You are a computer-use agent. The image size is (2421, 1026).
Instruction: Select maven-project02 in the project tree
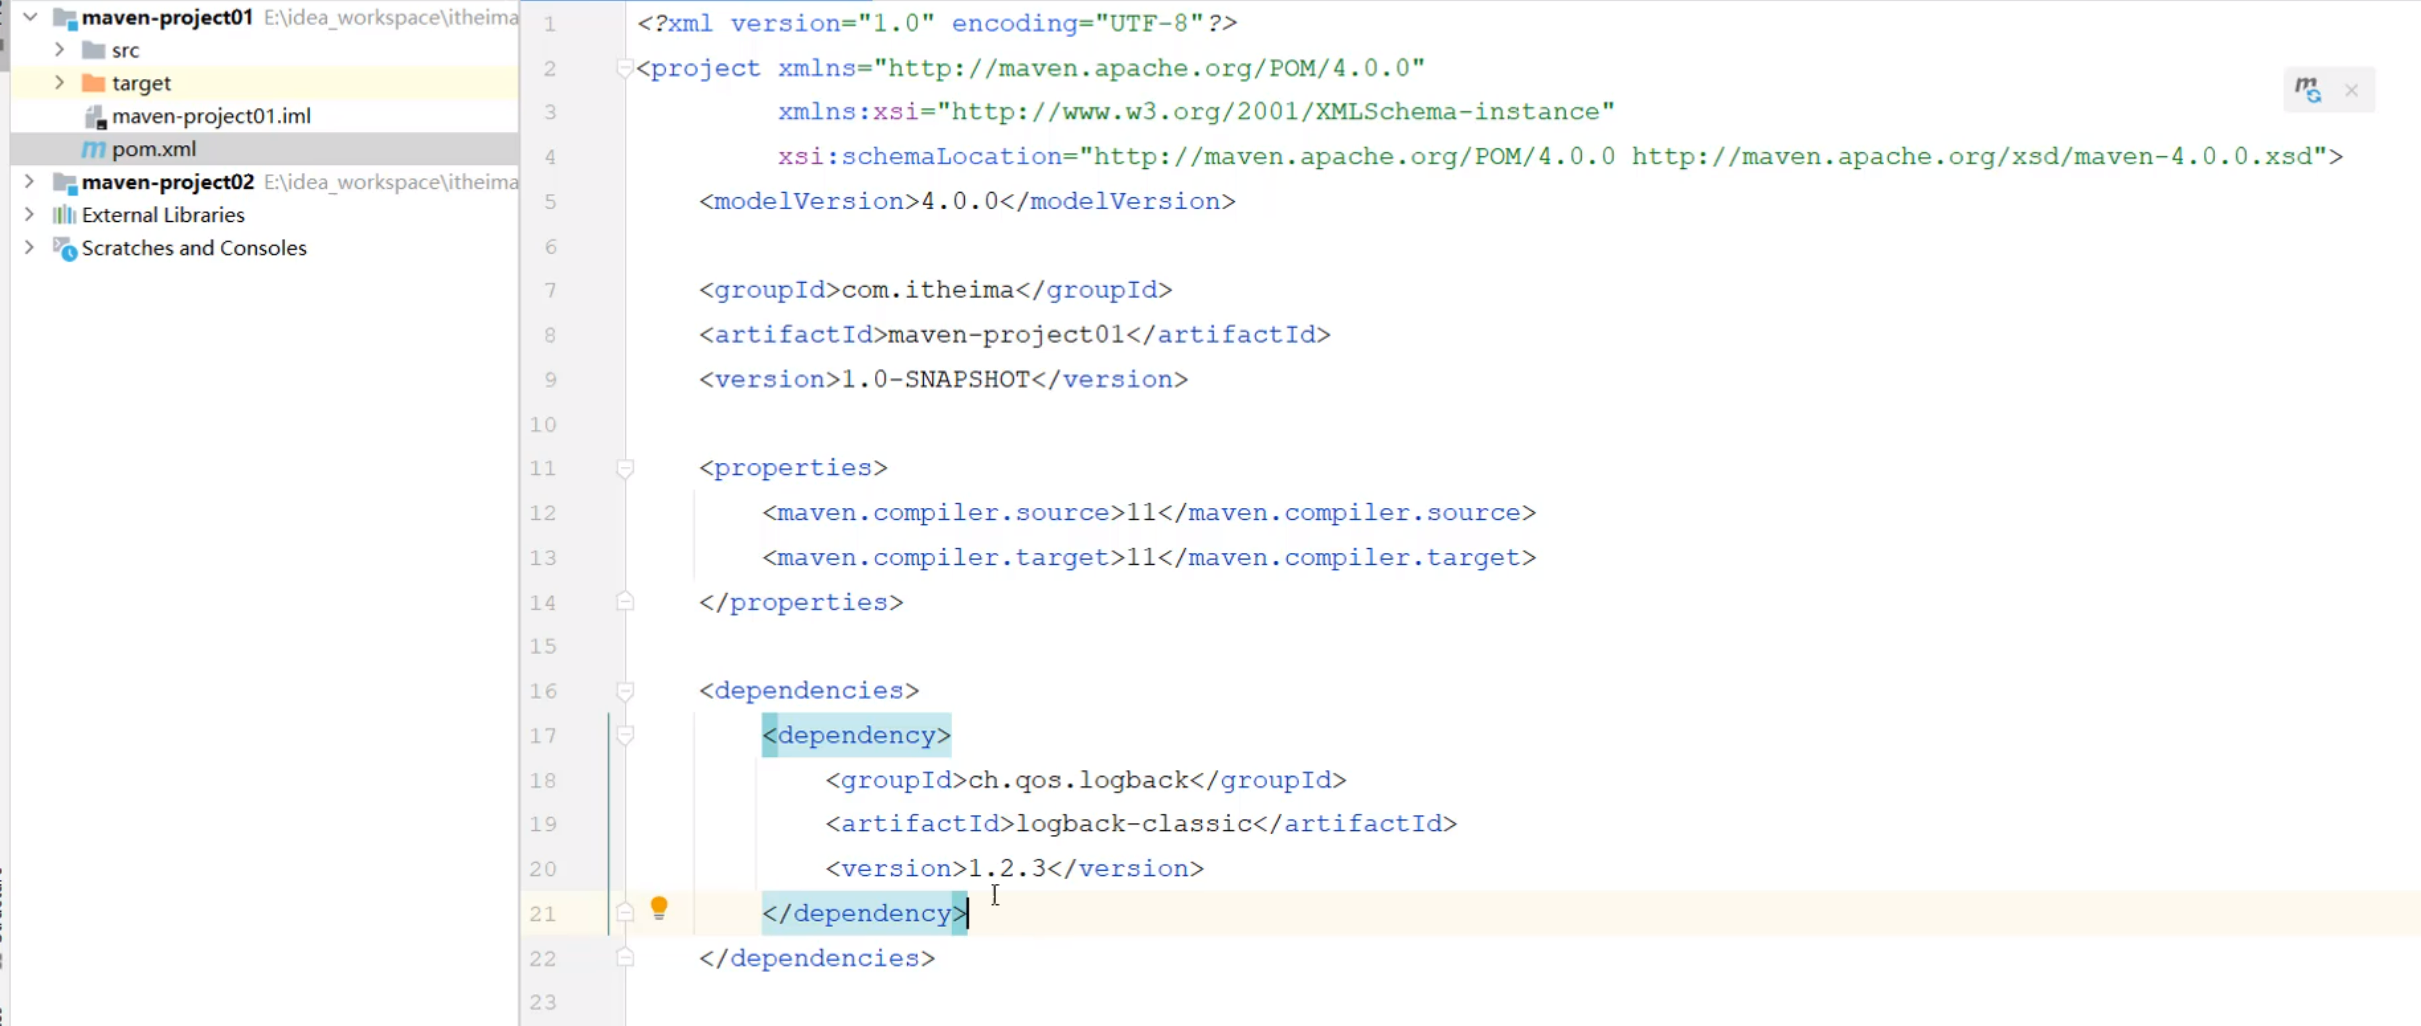166,182
